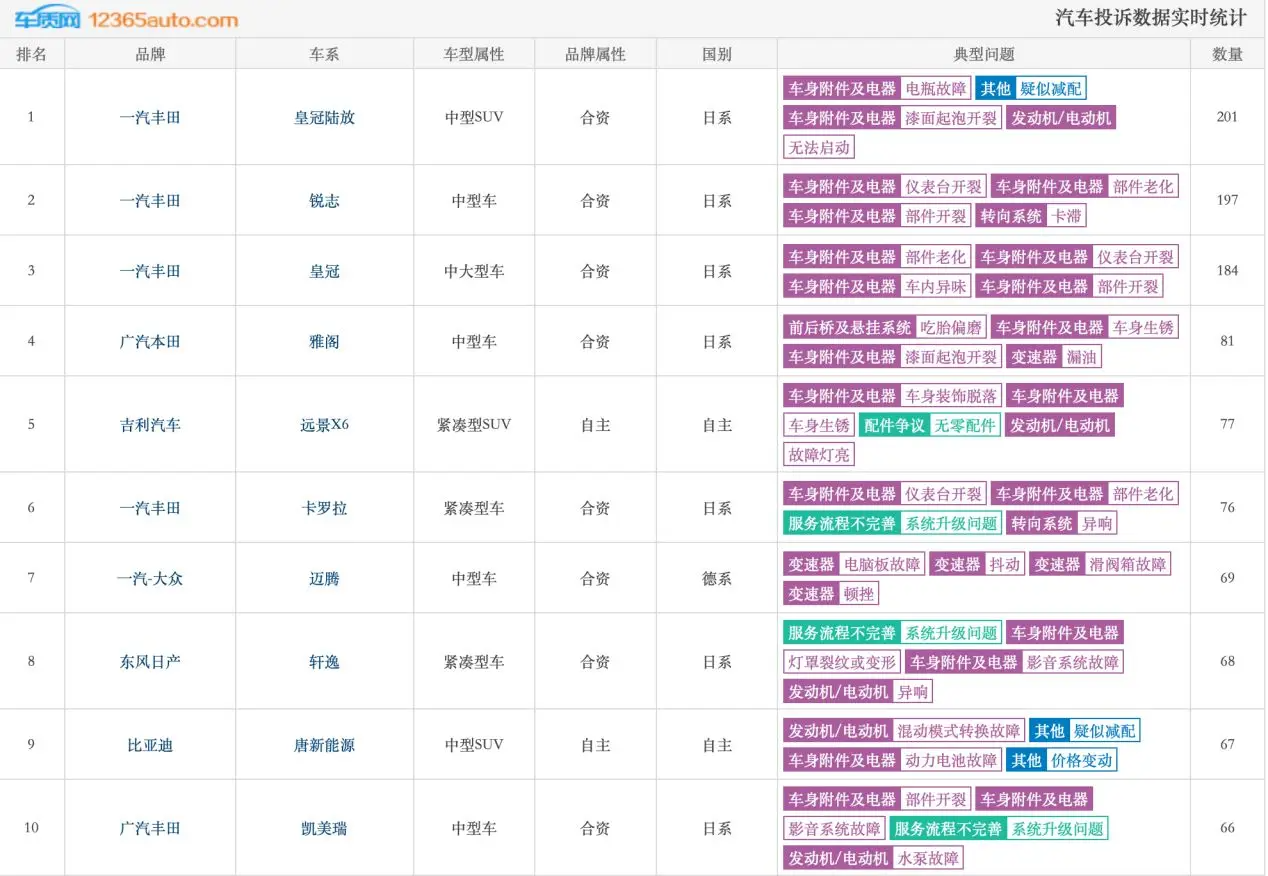The height and width of the screenshot is (876, 1268).
Task: Open the 卡罗拉 car series link
Action: pyautogui.click(x=324, y=507)
